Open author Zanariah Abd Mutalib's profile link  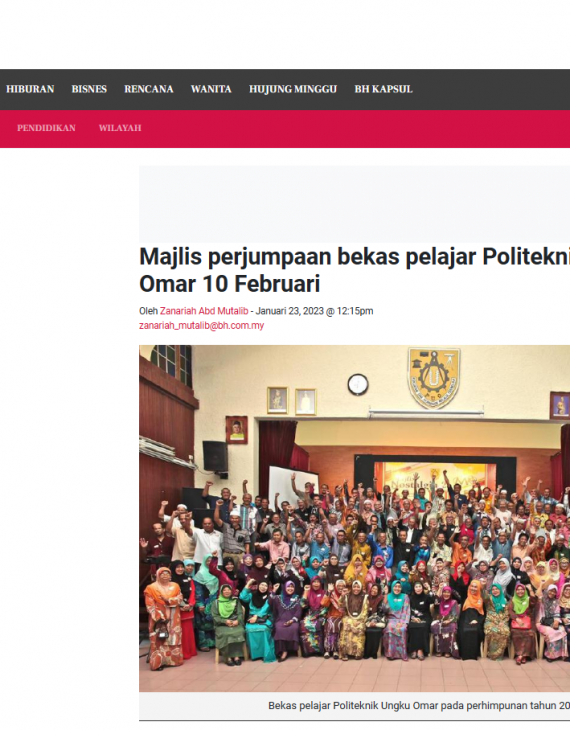pyautogui.click(x=204, y=311)
